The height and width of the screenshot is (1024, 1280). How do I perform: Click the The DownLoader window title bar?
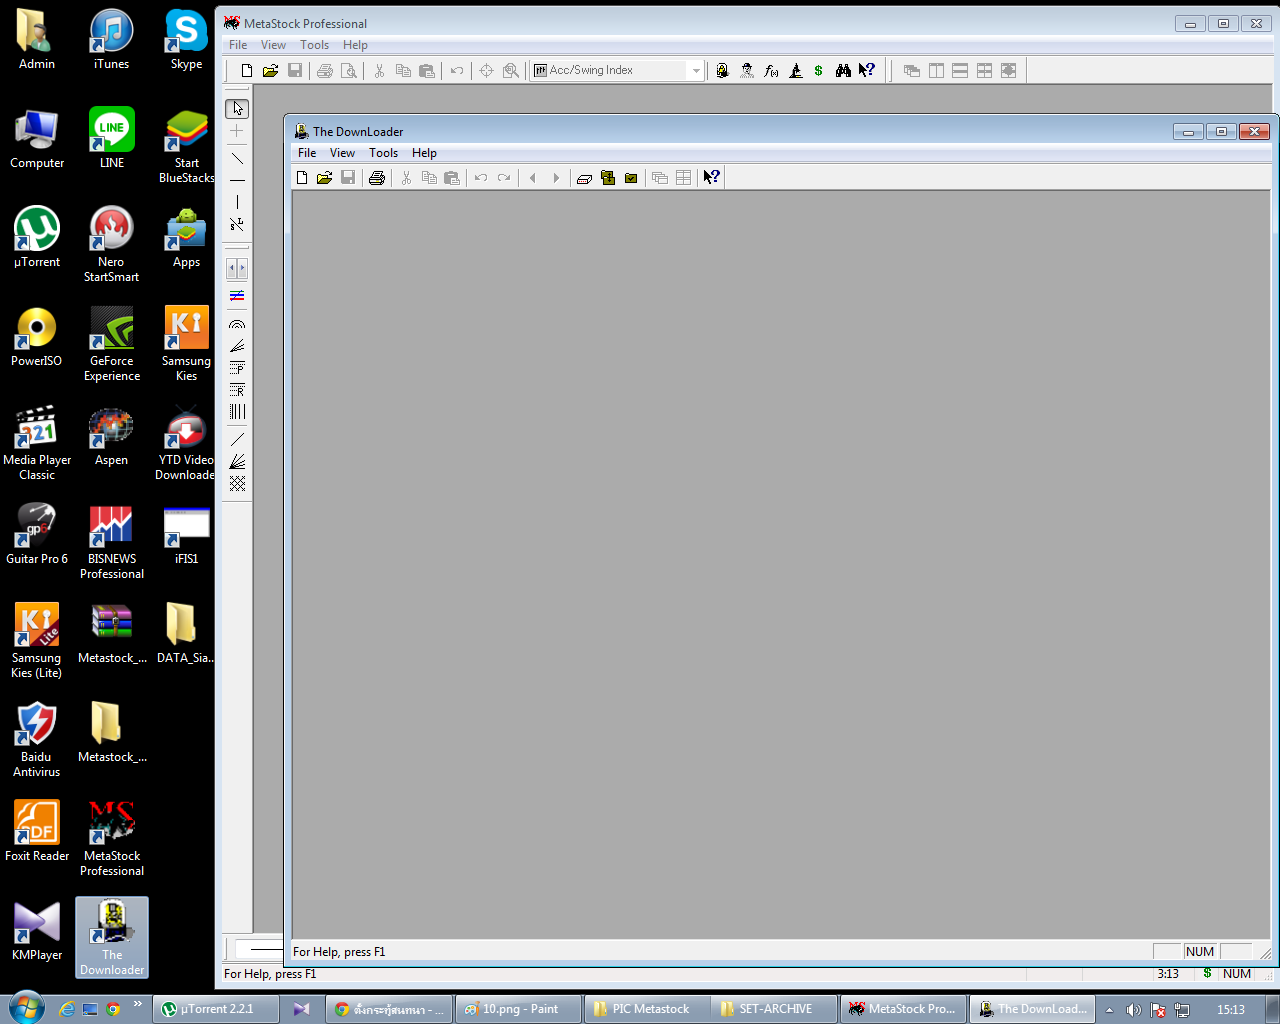tap(730, 131)
